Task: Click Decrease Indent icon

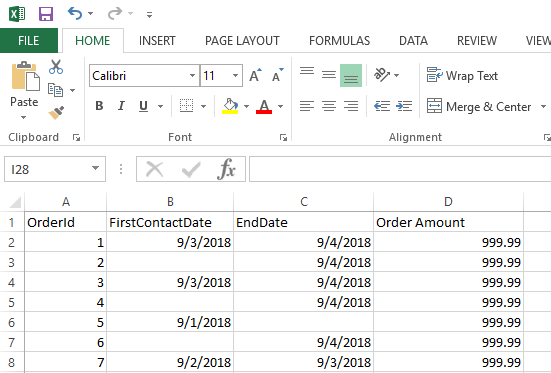Action: [382, 106]
